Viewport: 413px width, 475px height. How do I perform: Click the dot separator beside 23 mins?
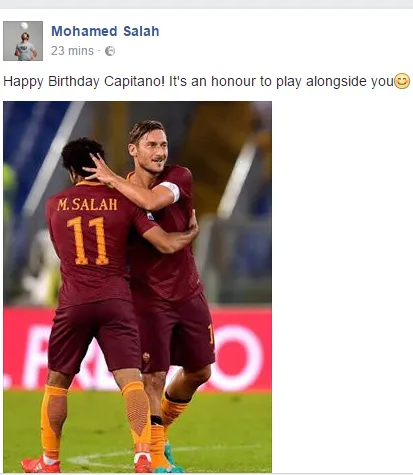pyautogui.click(x=99, y=51)
